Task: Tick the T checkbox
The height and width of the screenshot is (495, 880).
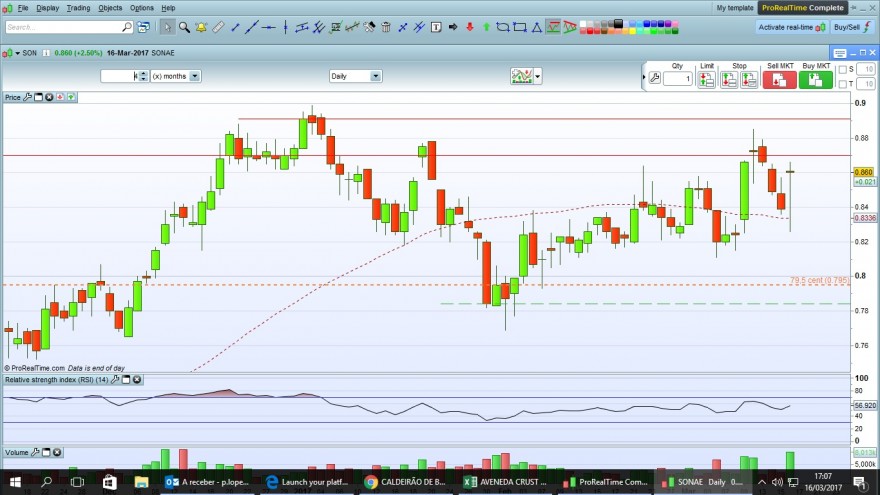Action: pyautogui.click(x=842, y=84)
